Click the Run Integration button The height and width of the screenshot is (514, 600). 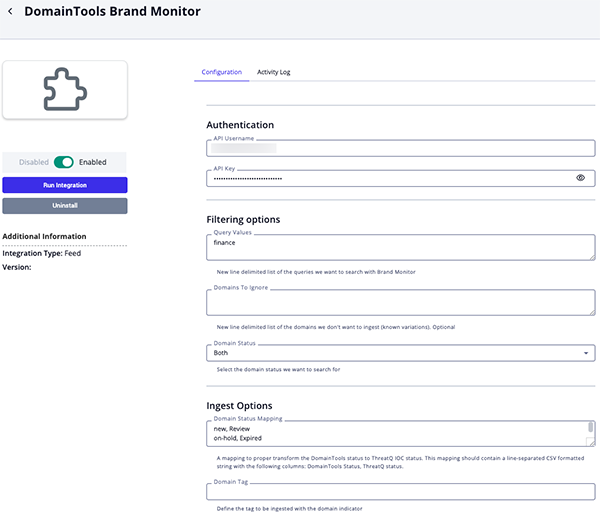(x=65, y=185)
